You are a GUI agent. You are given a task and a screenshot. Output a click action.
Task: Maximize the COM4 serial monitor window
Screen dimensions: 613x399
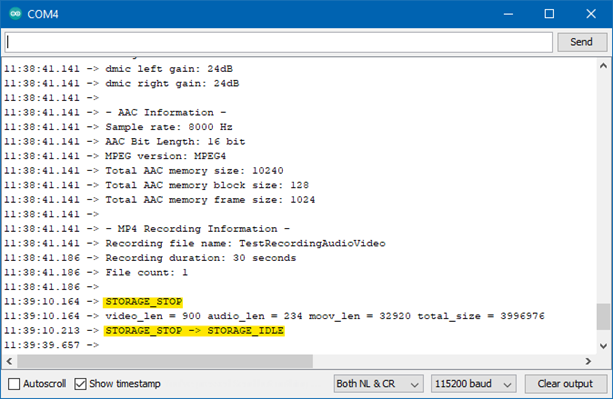click(549, 14)
